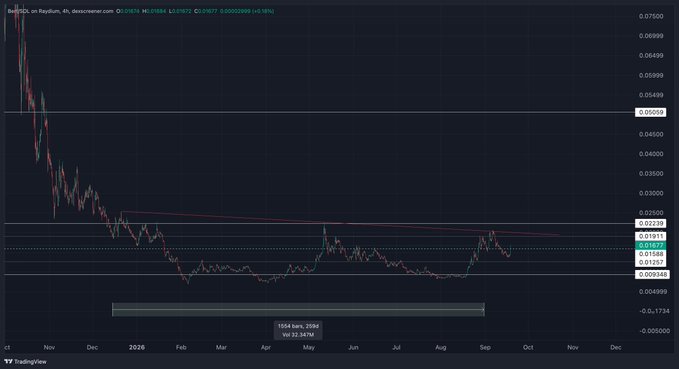Click the Feb label on time axis
Image resolution: width=679 pixels, height=369 pixels.
tap(181, 347)
